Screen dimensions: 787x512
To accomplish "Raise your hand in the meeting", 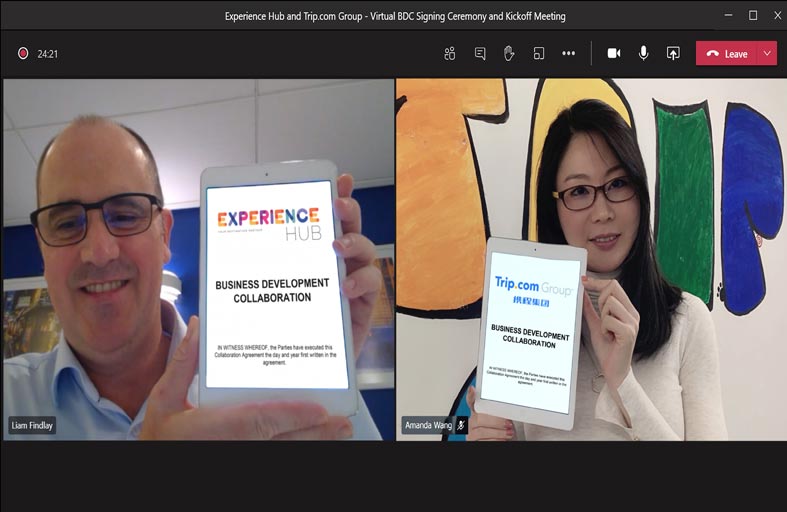I will click(x=509, y=54).
